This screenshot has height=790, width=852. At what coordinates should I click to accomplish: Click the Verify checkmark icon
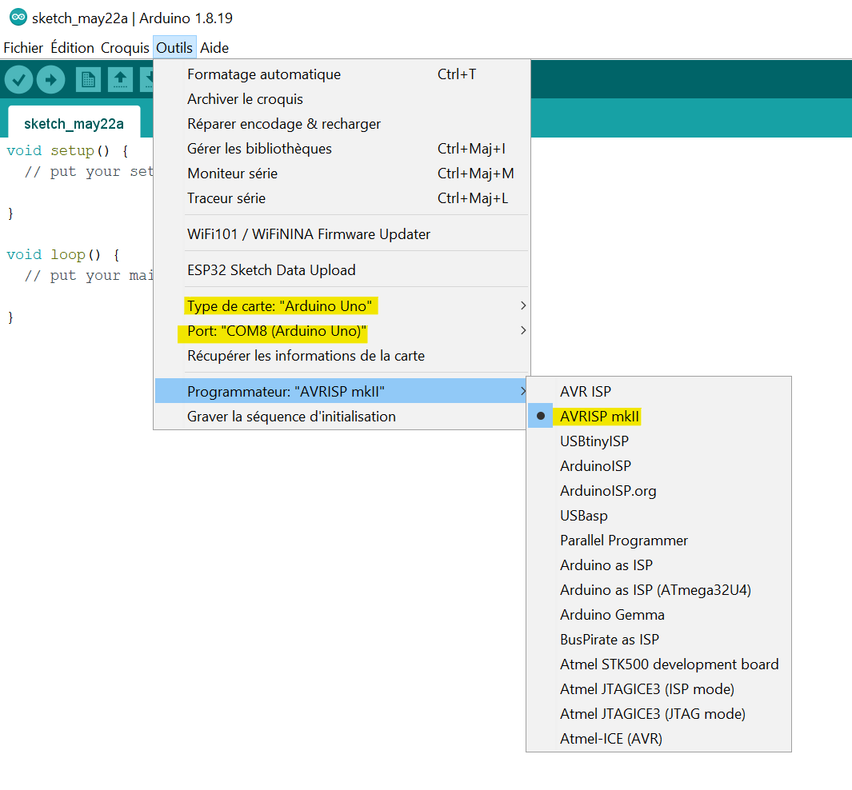19,78
